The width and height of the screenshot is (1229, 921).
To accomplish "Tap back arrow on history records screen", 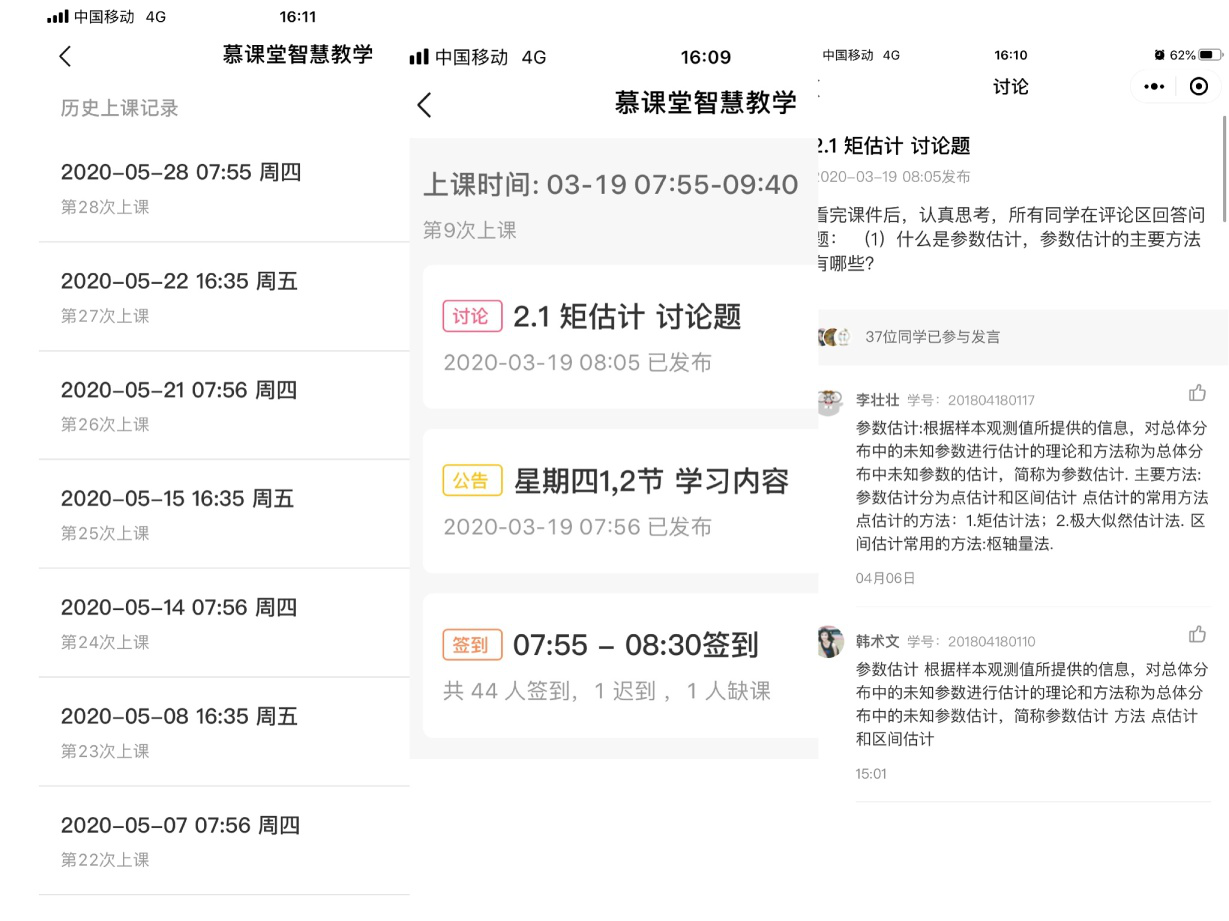I will (66, 56).
